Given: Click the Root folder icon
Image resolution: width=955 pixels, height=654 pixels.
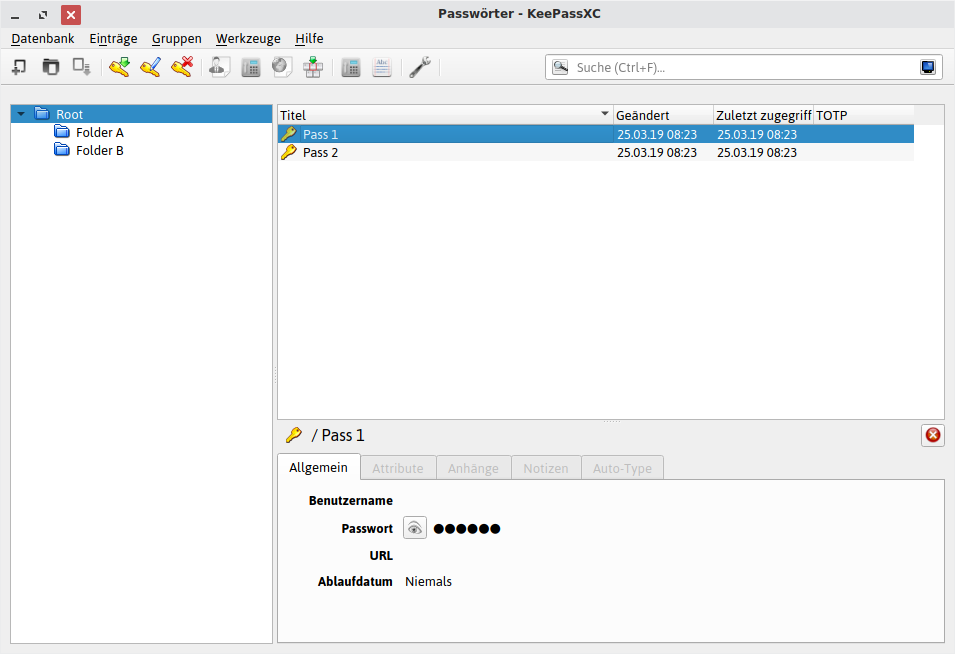Looking at the screenshot, I should [42, 113].
